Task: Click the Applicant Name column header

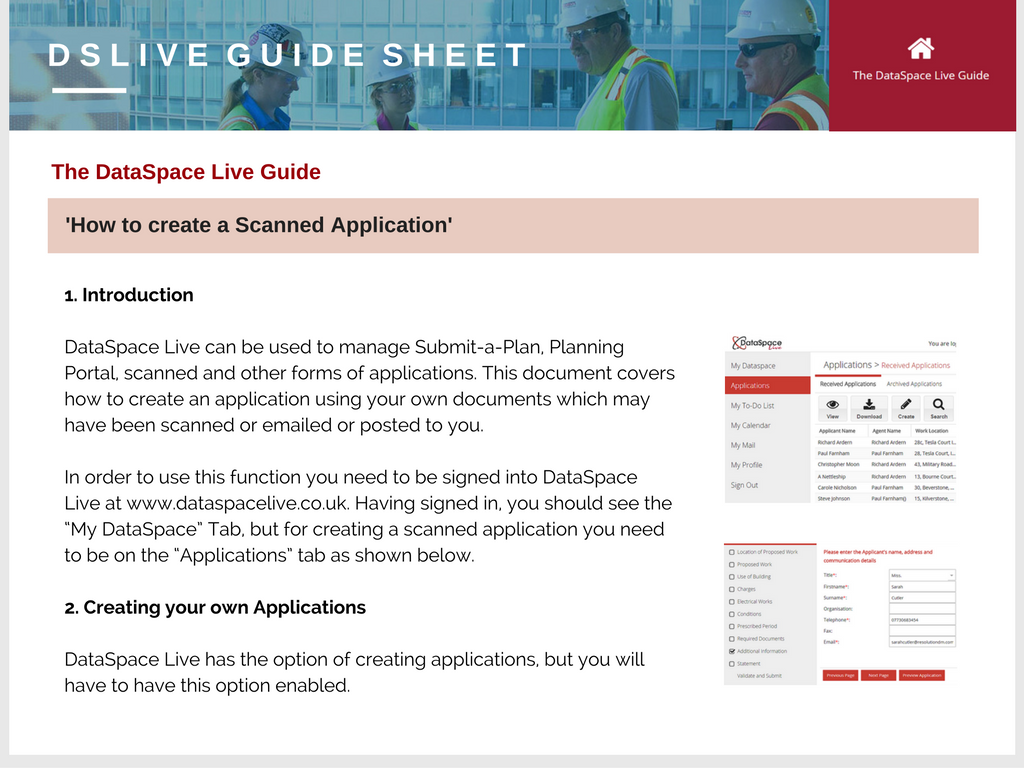Action: [x=837, y=431]
